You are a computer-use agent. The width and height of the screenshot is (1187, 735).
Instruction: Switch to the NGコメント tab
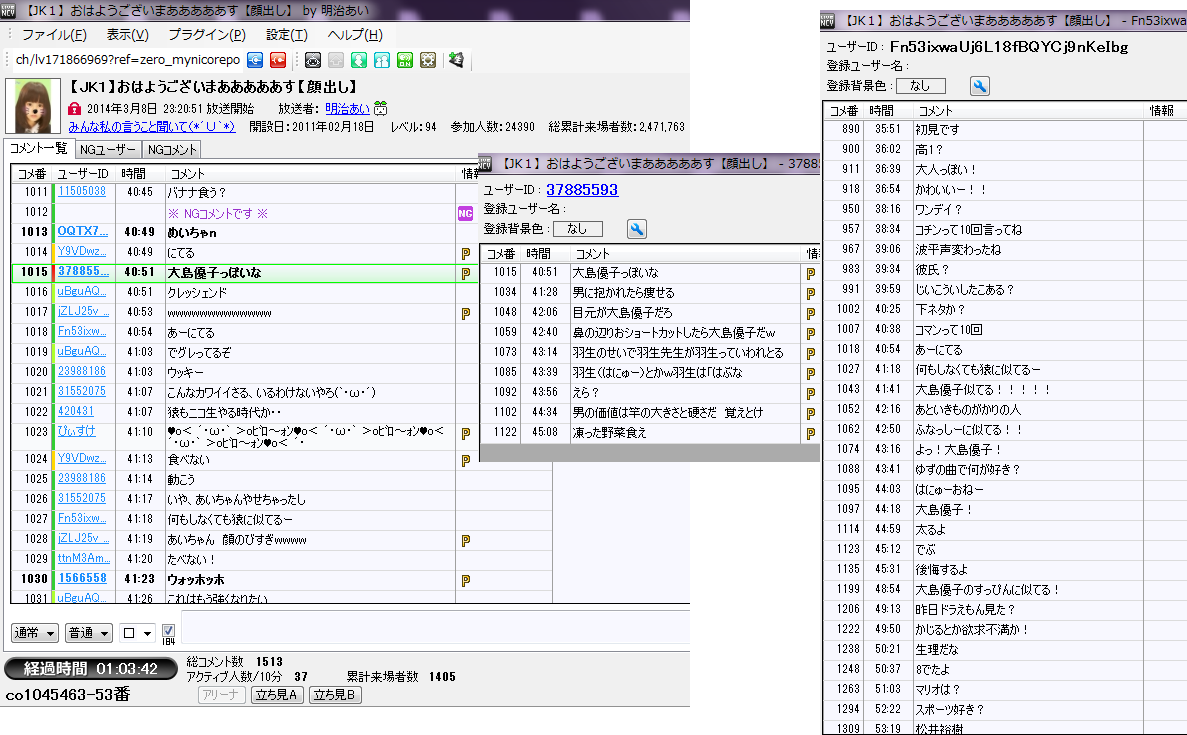[171, 149]
